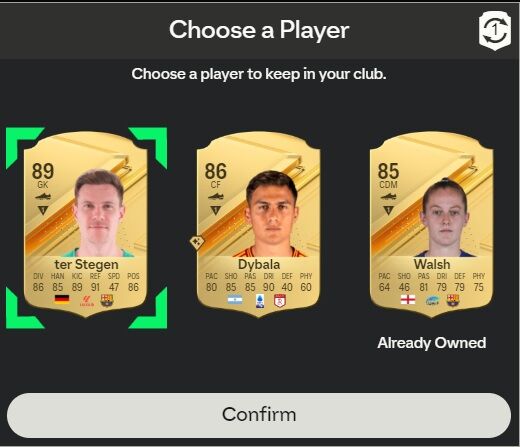Image resolution: width=520 pixels, height=447 pixels.
Task: Click the Roma club badge on Dybala card
Action: pos(280,301)
